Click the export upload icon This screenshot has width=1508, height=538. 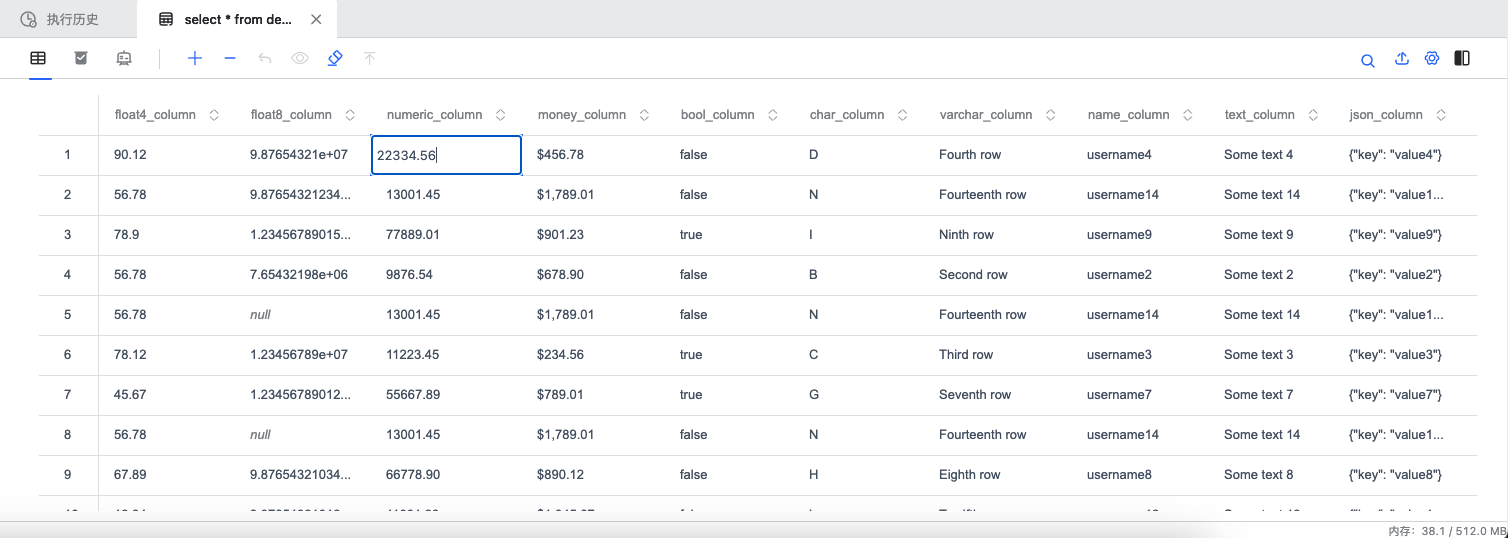pos(1402,58)
